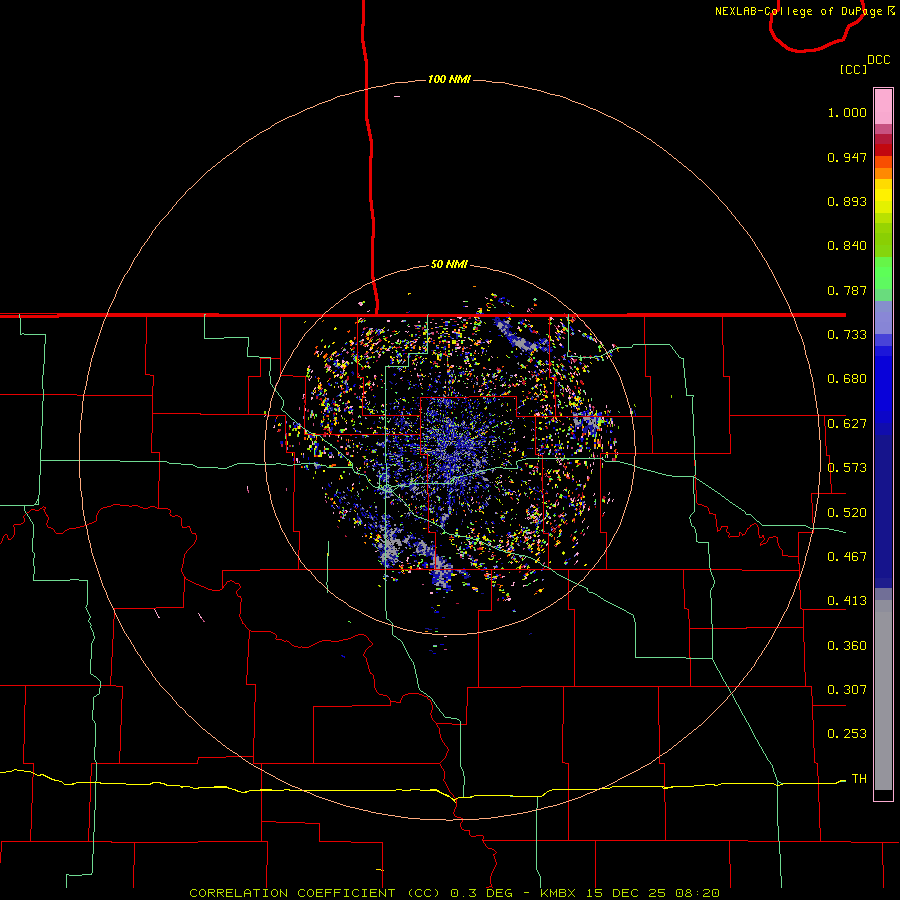The width and height of the screenshot is (900, 900).
Task: Select the 0.253 legend value
Action: (847, 734)
